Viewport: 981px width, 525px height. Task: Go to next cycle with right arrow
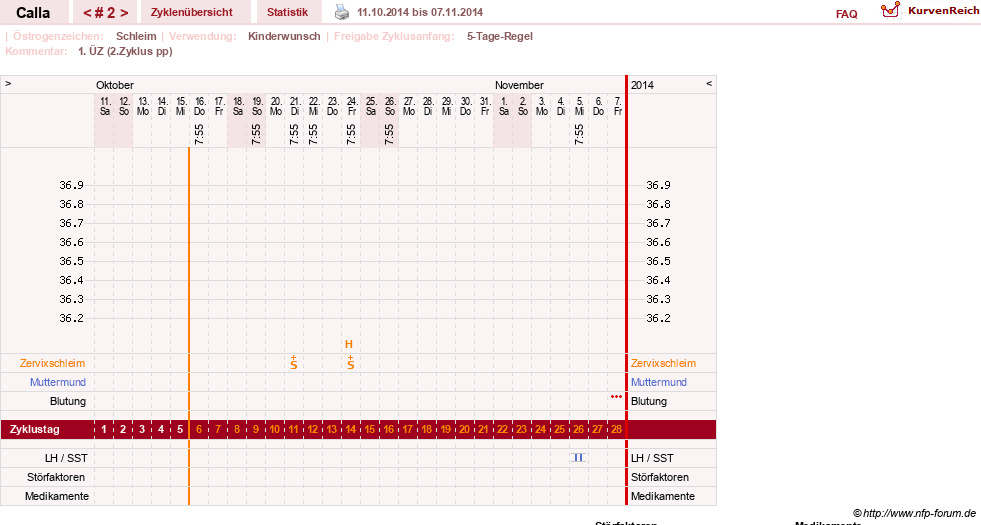coord(124,13)
